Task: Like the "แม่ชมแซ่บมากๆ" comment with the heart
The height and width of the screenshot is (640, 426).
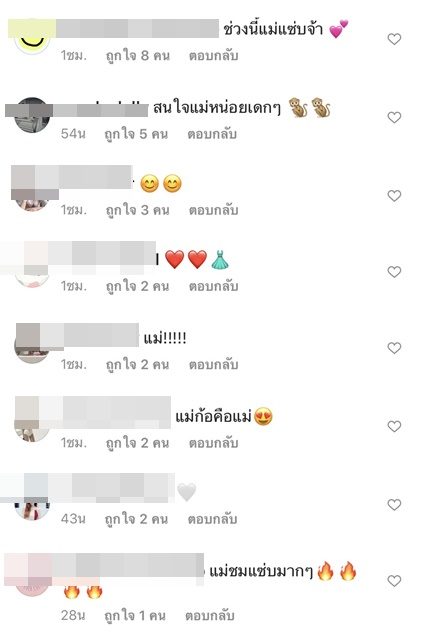Action: (x=394, y=581)
